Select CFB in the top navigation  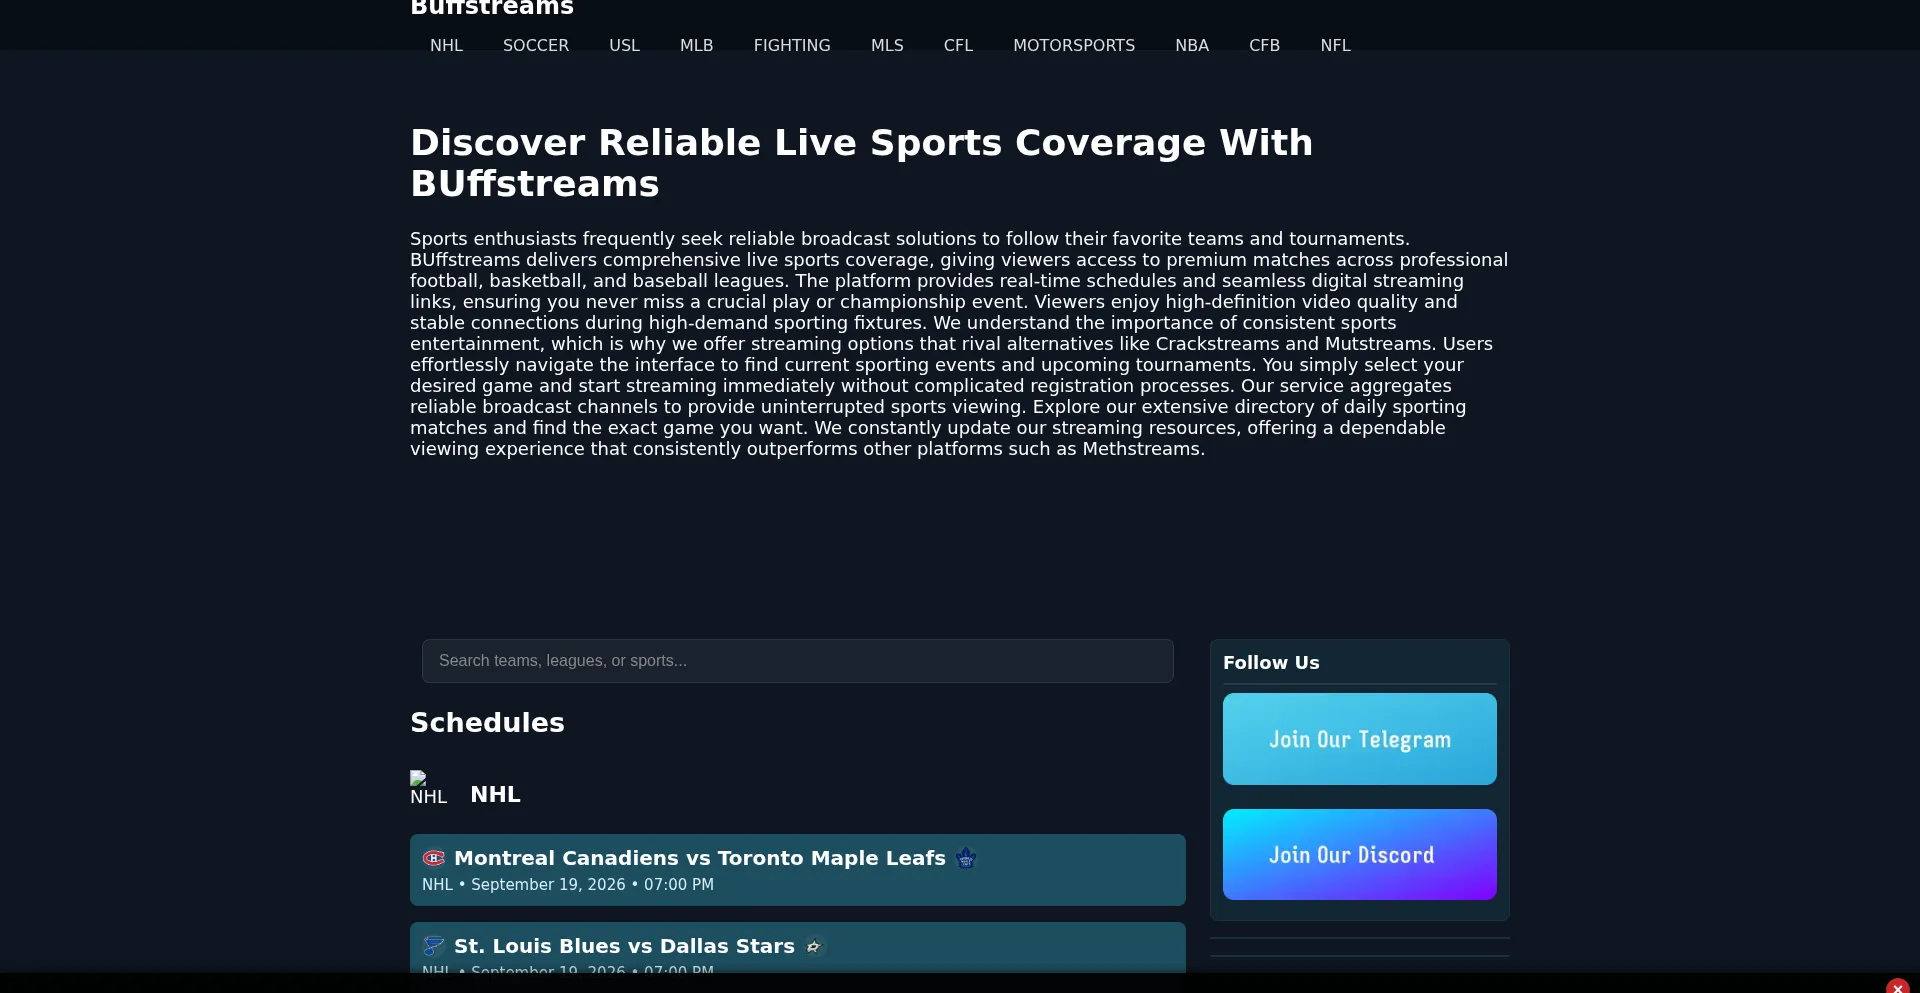pyautogui.click(x=1264, y=46)
